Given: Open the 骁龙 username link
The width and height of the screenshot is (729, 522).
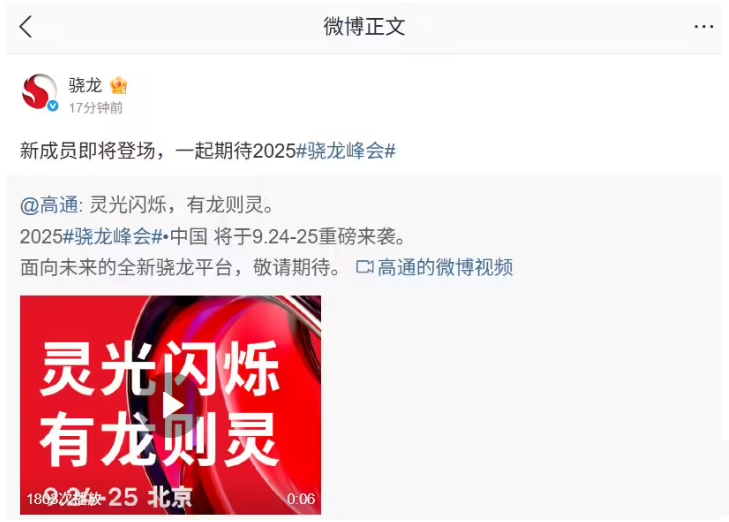Looking at the screenshot, I should pyautogui.click(x=85, y=85).
